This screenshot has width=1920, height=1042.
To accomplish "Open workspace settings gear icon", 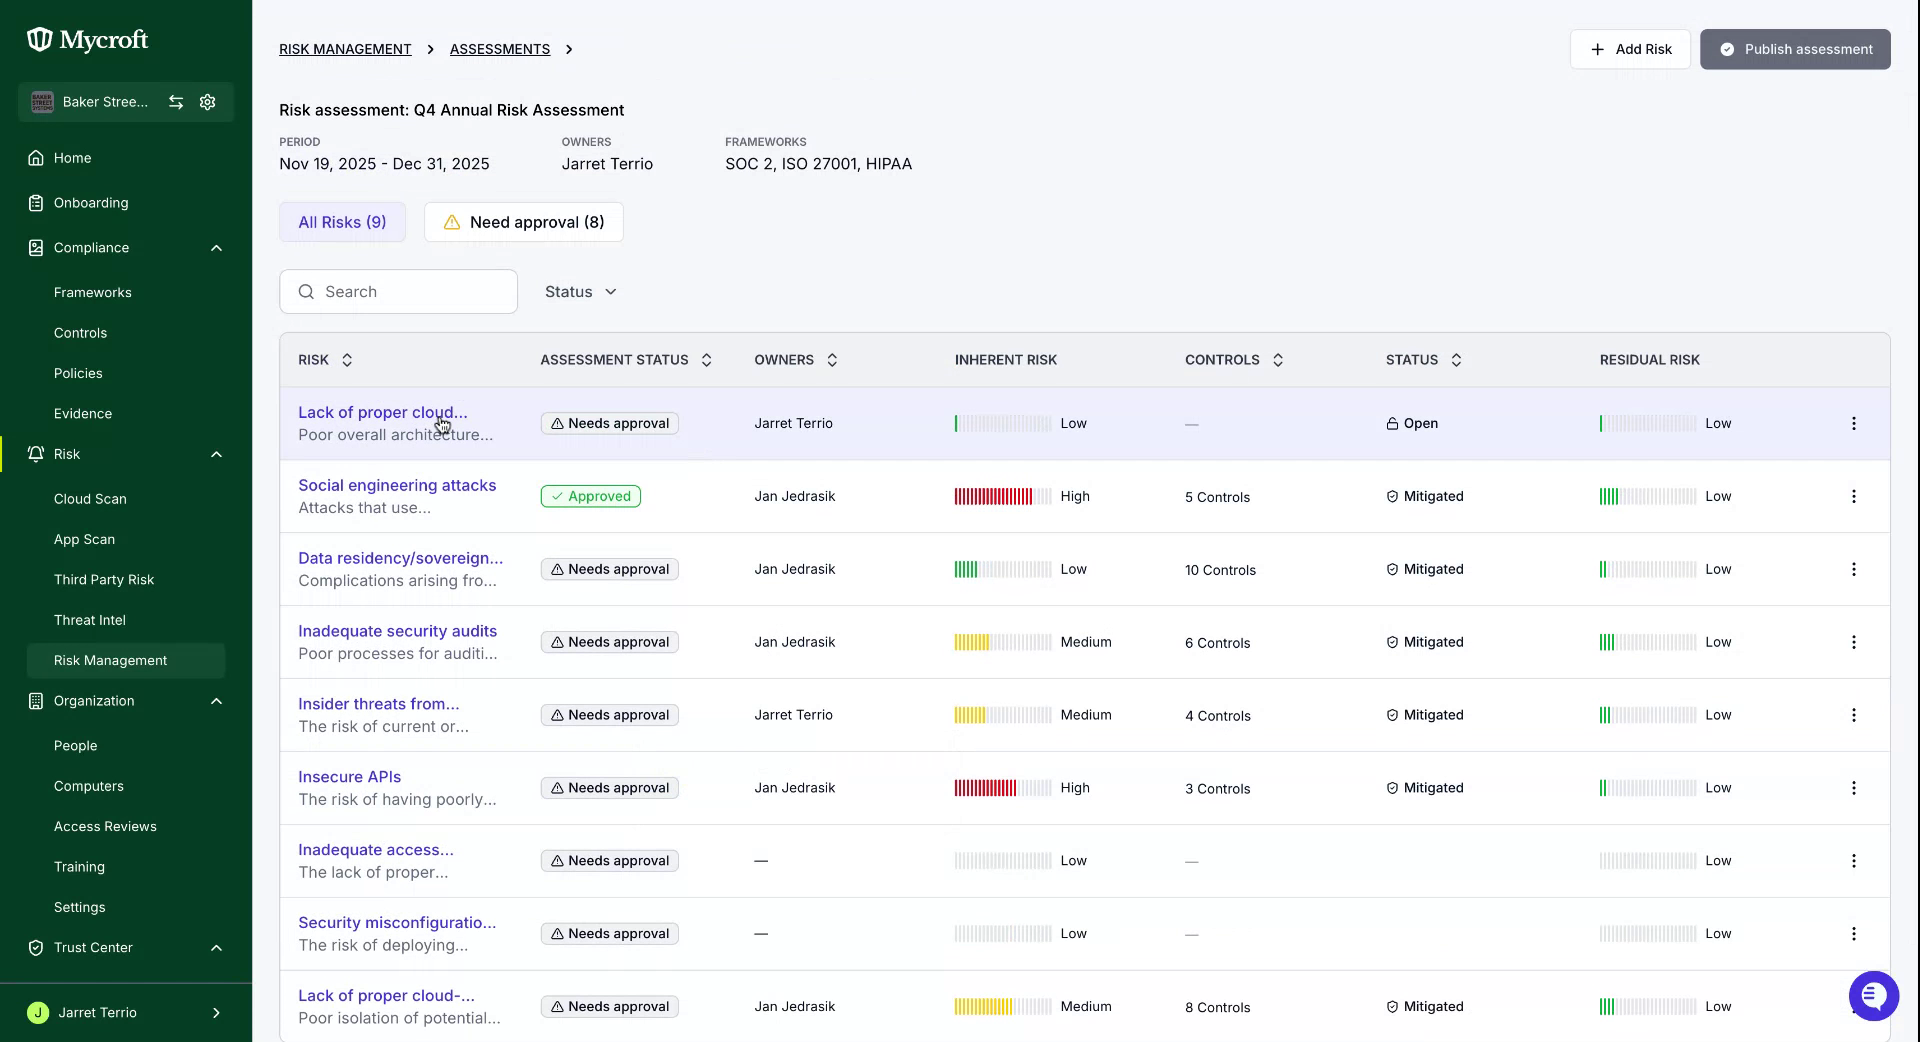I will tap(208, 102).
